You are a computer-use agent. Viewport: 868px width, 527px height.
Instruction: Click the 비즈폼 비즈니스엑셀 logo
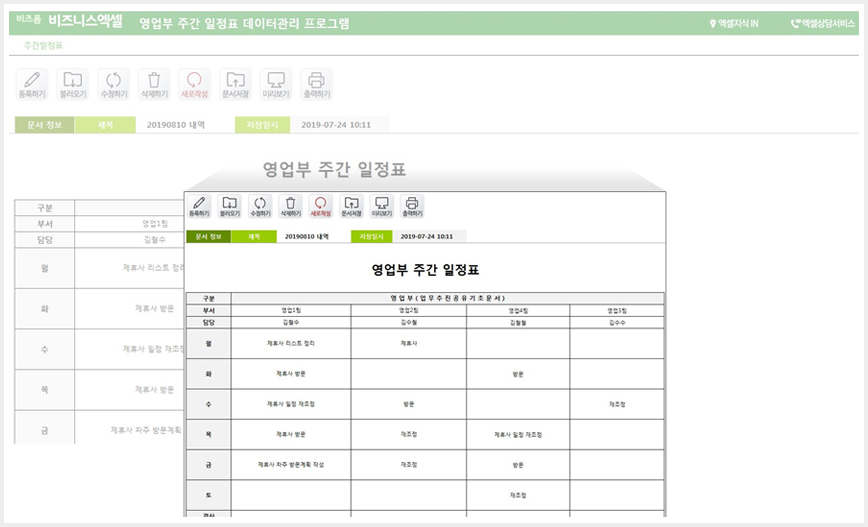point(69,21)
